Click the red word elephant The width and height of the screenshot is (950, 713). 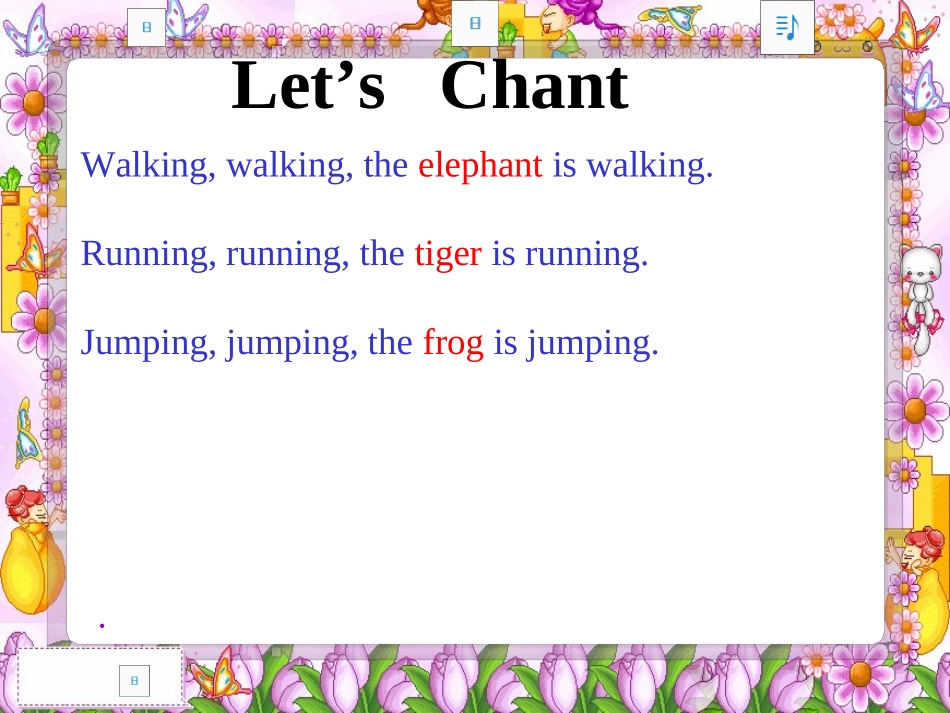point(480,165)
